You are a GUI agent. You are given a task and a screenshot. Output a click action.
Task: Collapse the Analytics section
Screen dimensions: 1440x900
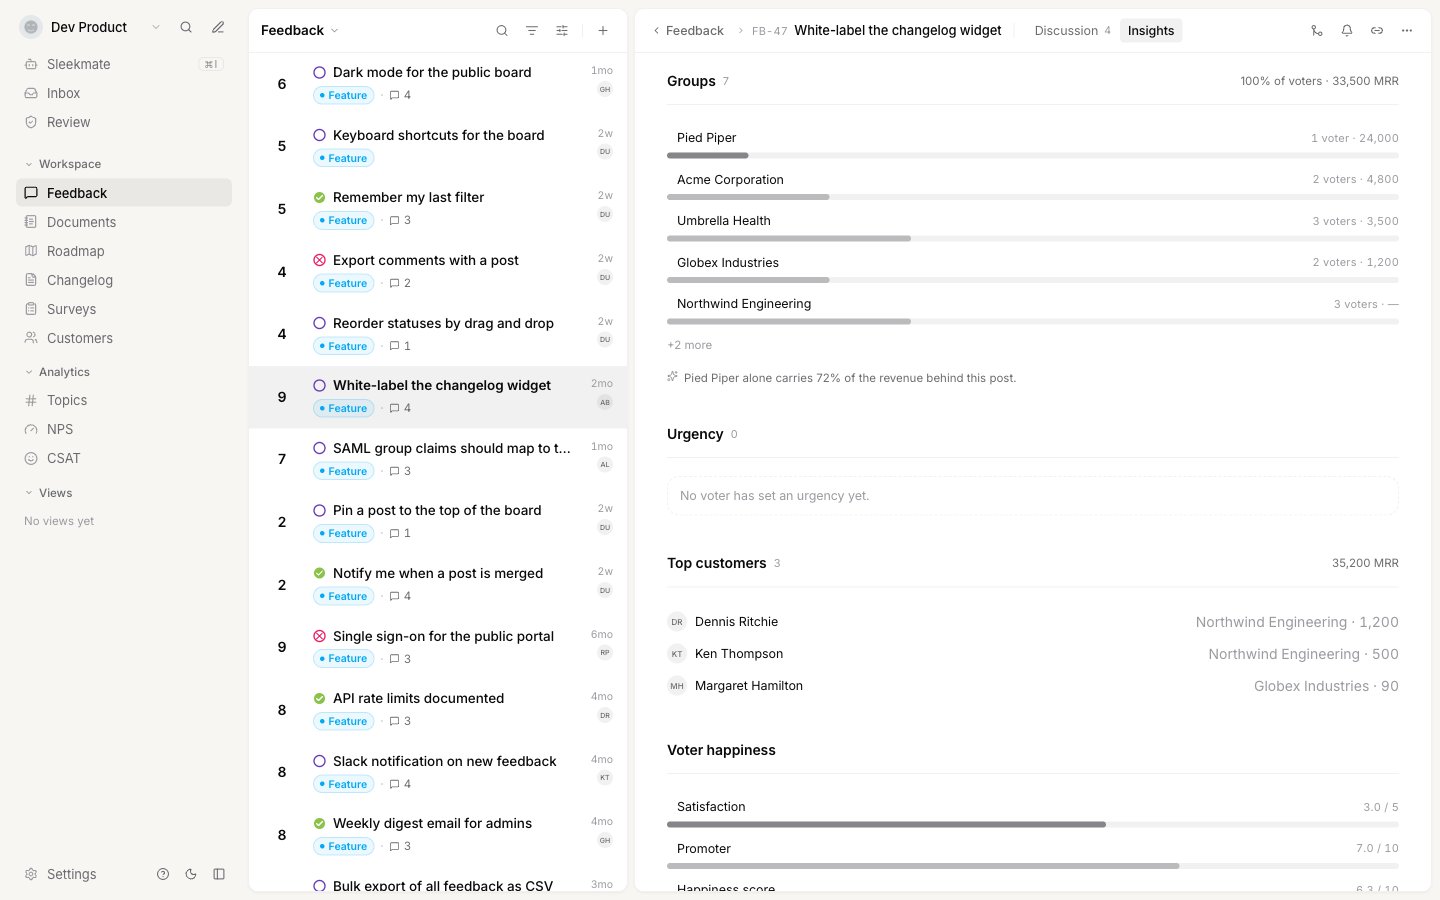pyautogui.click(x=57, y=372)
